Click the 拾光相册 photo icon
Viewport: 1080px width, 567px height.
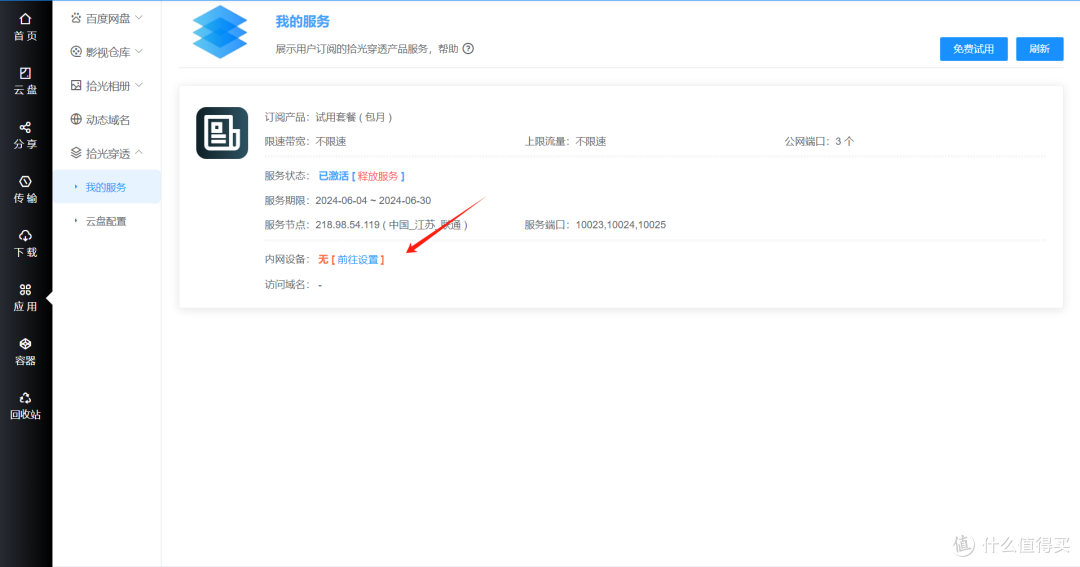[x=76, y=85]
